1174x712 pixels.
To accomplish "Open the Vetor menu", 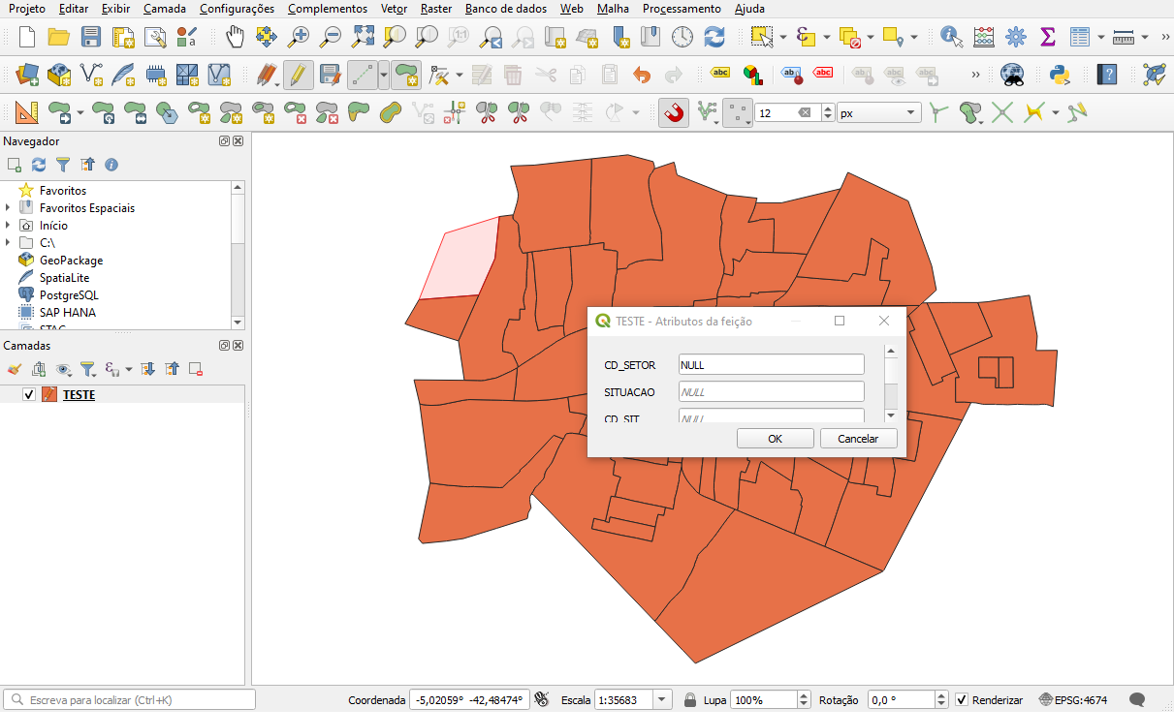I will point(394,9).
